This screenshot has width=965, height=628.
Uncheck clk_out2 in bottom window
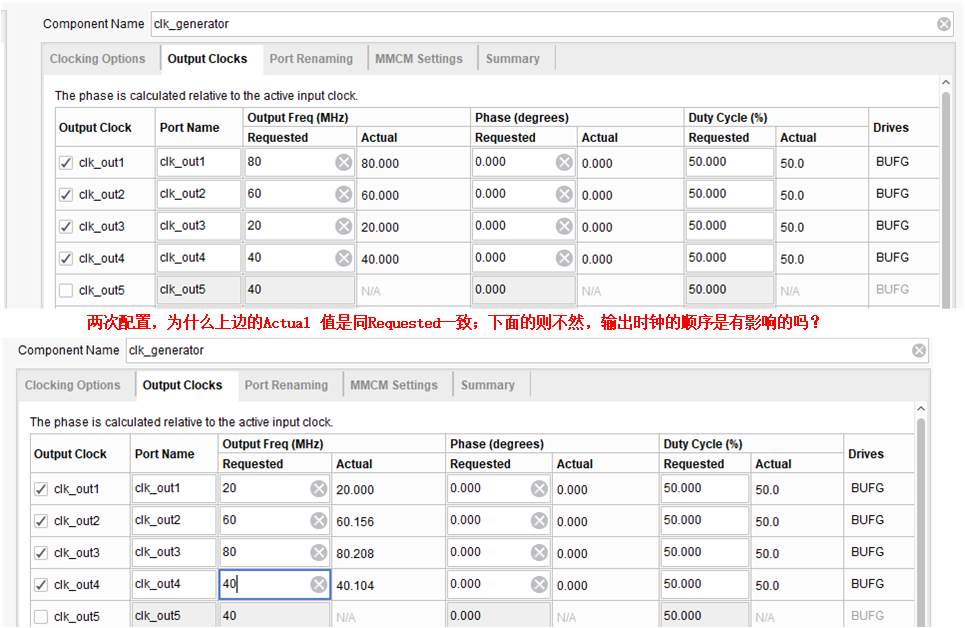pos(41,521)
